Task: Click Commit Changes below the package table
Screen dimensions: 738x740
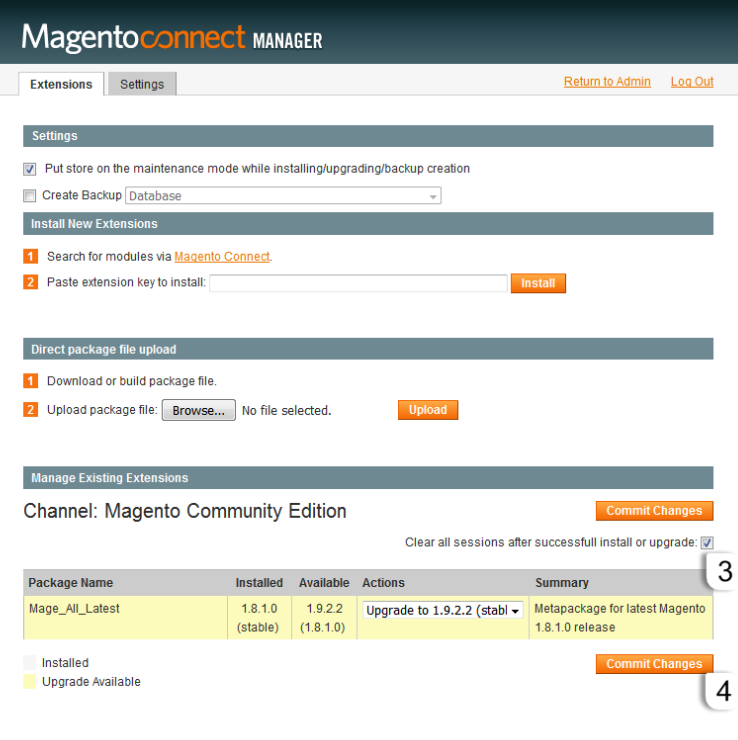Action: pos(654,664)
